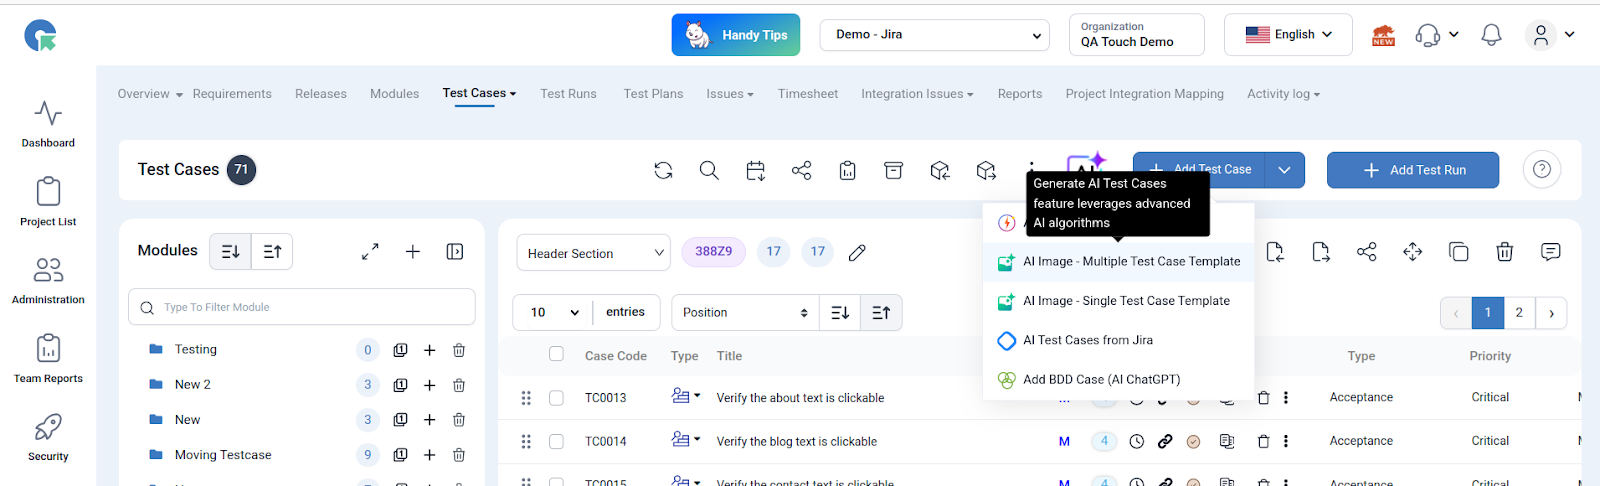Click the archive box icon in toolbar

[893, 171]
